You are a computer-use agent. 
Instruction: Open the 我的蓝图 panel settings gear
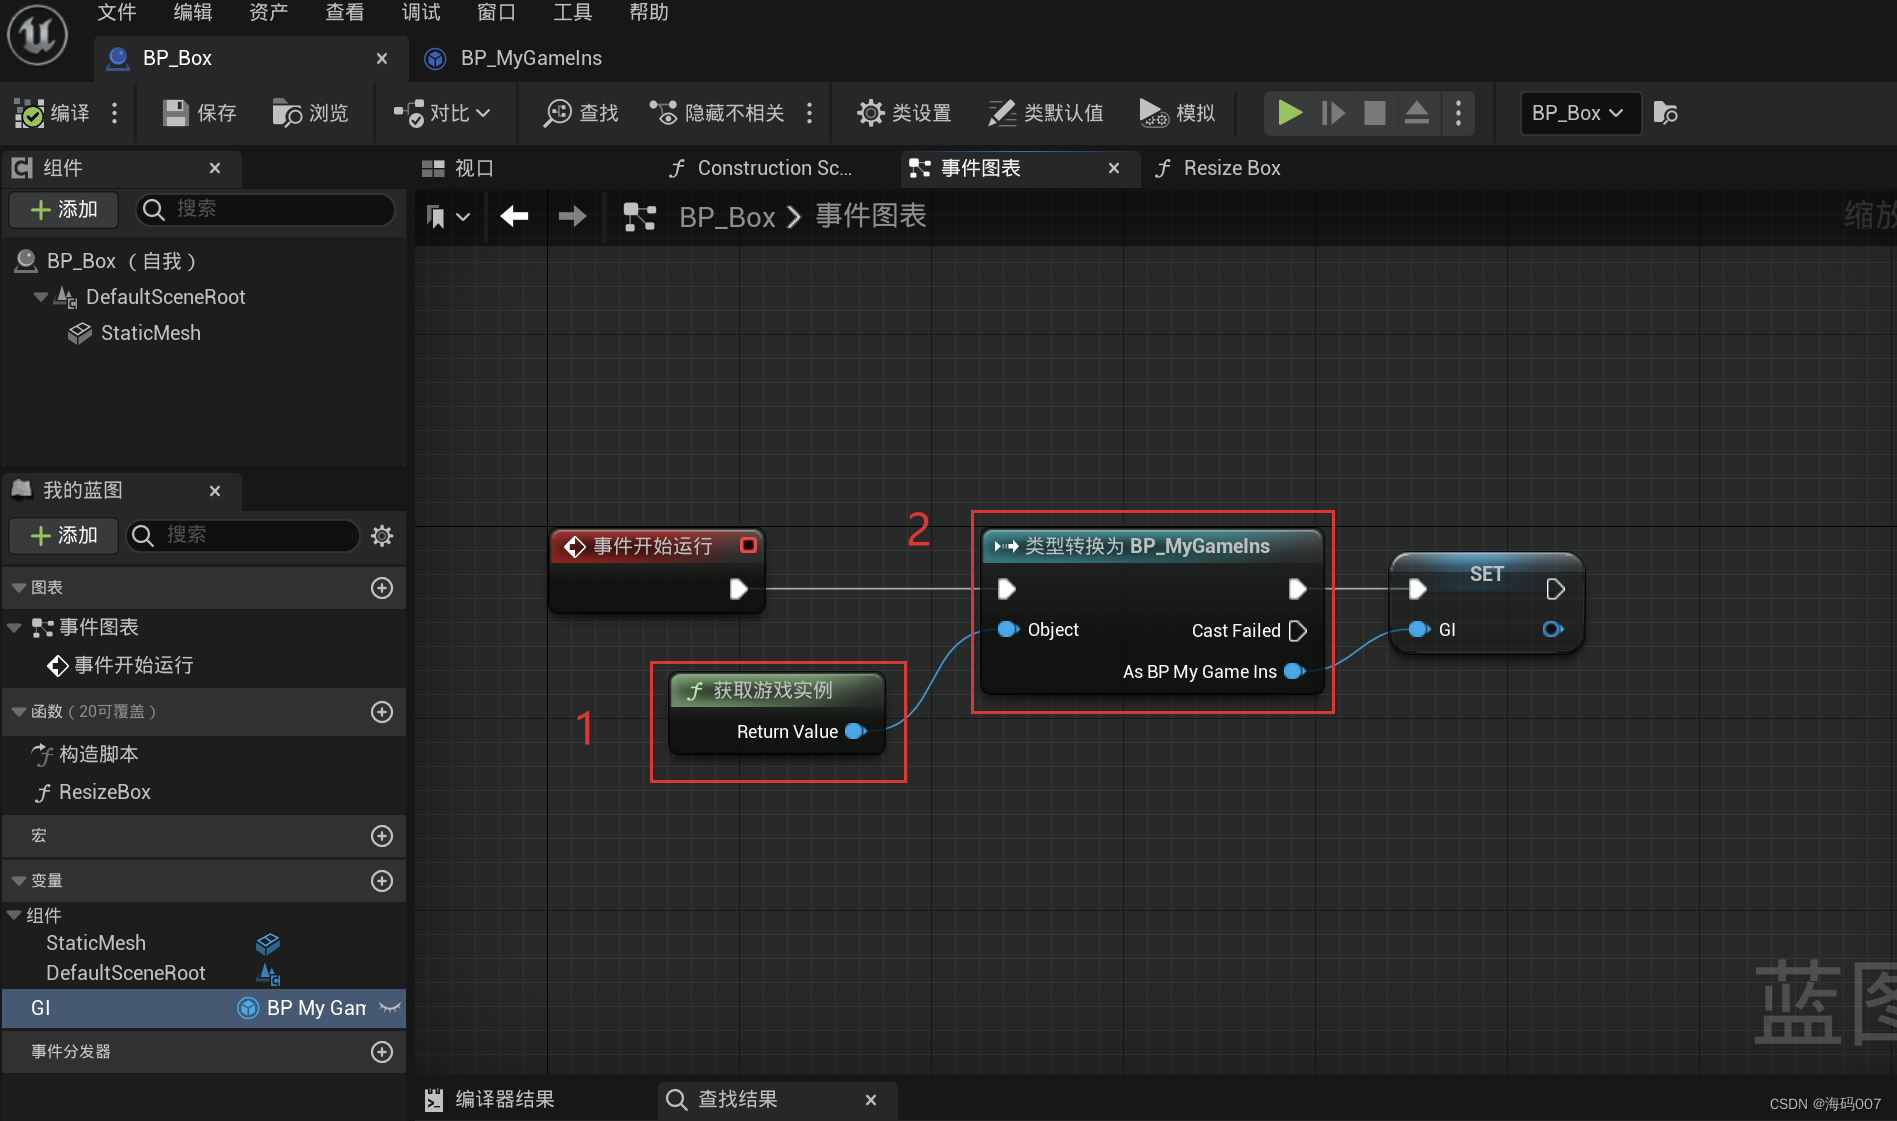coord(381,536)
